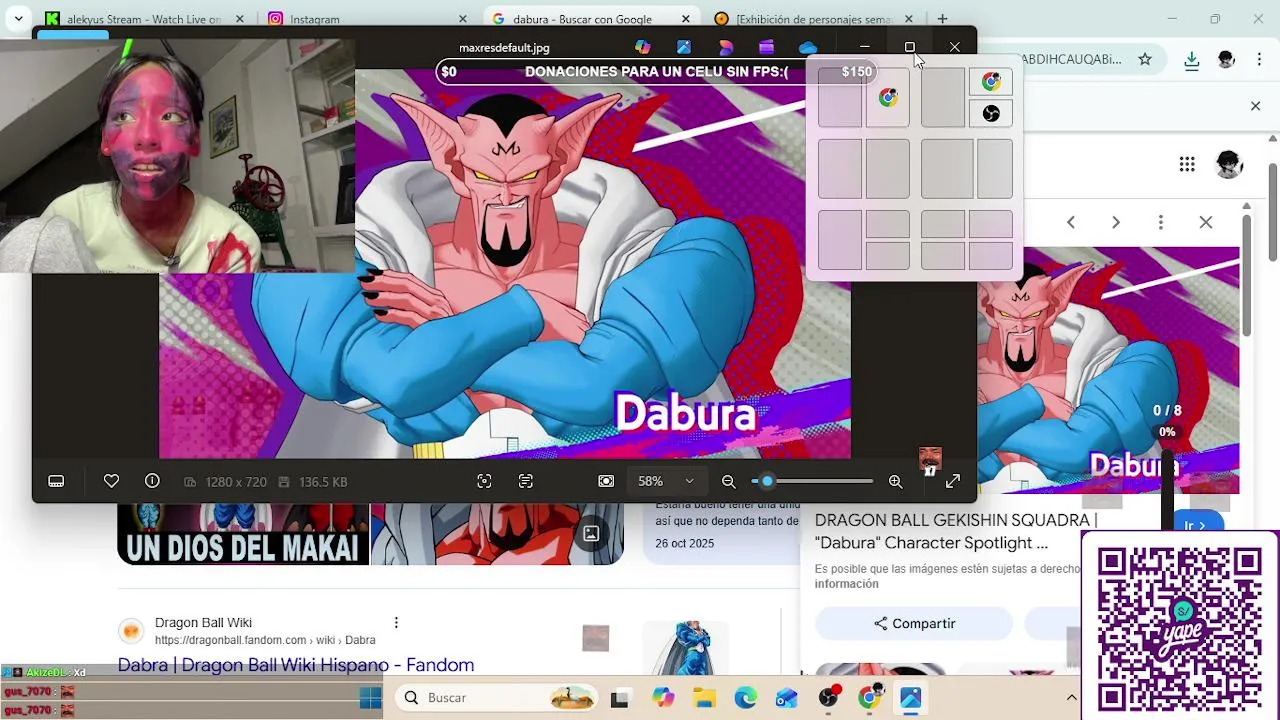Open OBS Studio from taskbar
The width and height of the screenshot is (1280, 720).
point(828,698)
